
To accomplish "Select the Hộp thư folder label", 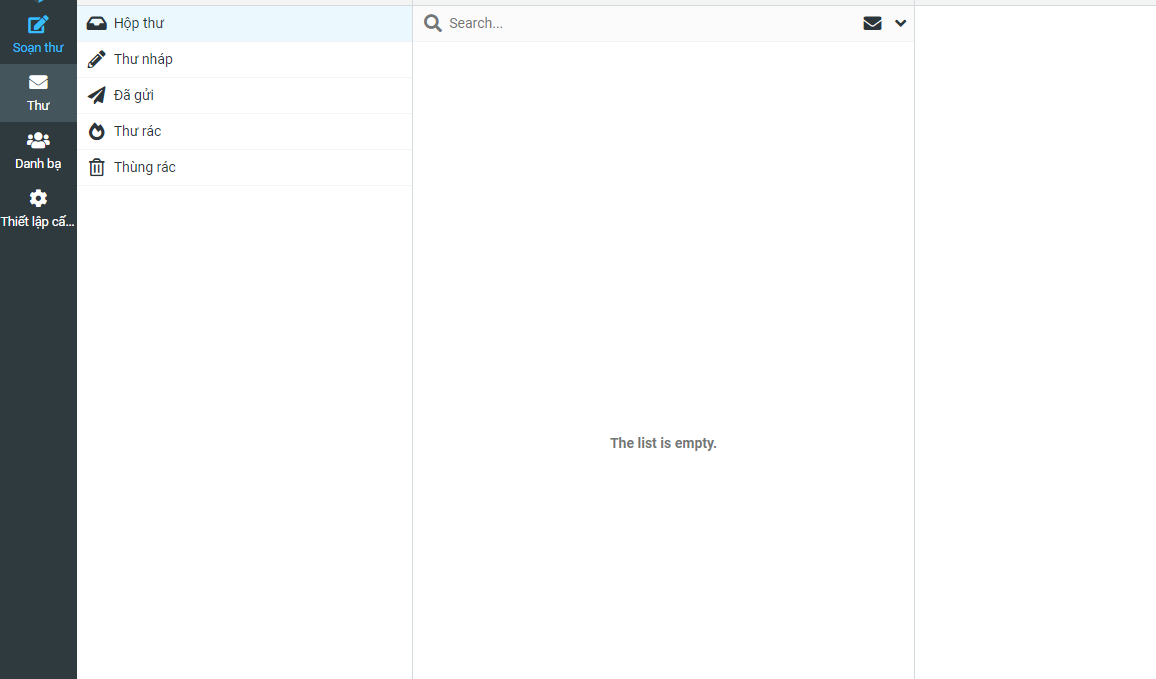I will (x=139, y=23).
